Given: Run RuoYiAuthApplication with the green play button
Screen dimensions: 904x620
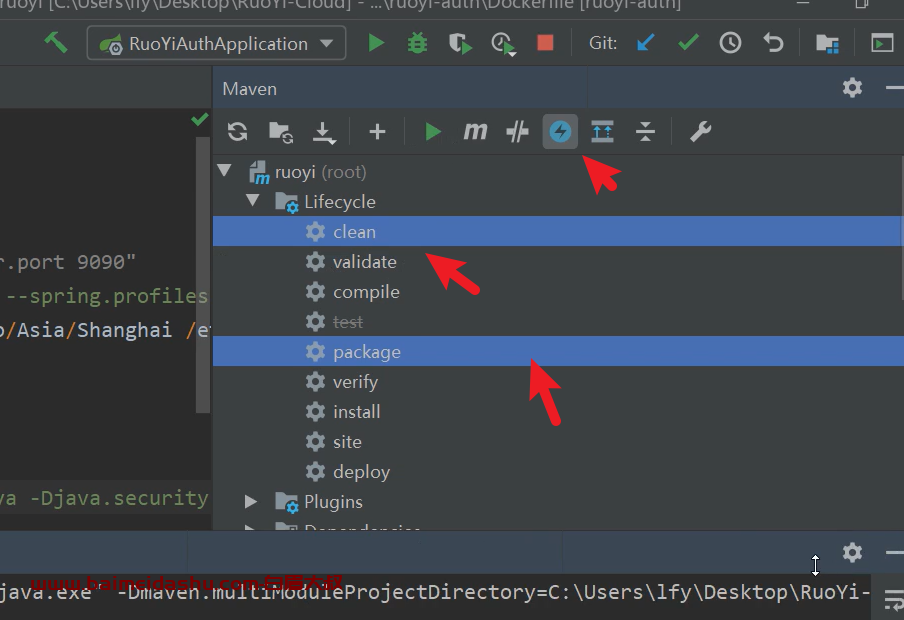Looking at the screenshot, I should 376,43.
